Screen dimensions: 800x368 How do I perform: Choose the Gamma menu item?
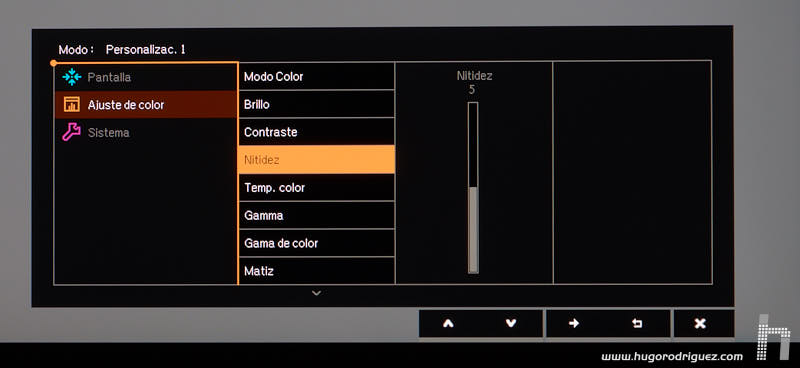(x=316, y=215)
